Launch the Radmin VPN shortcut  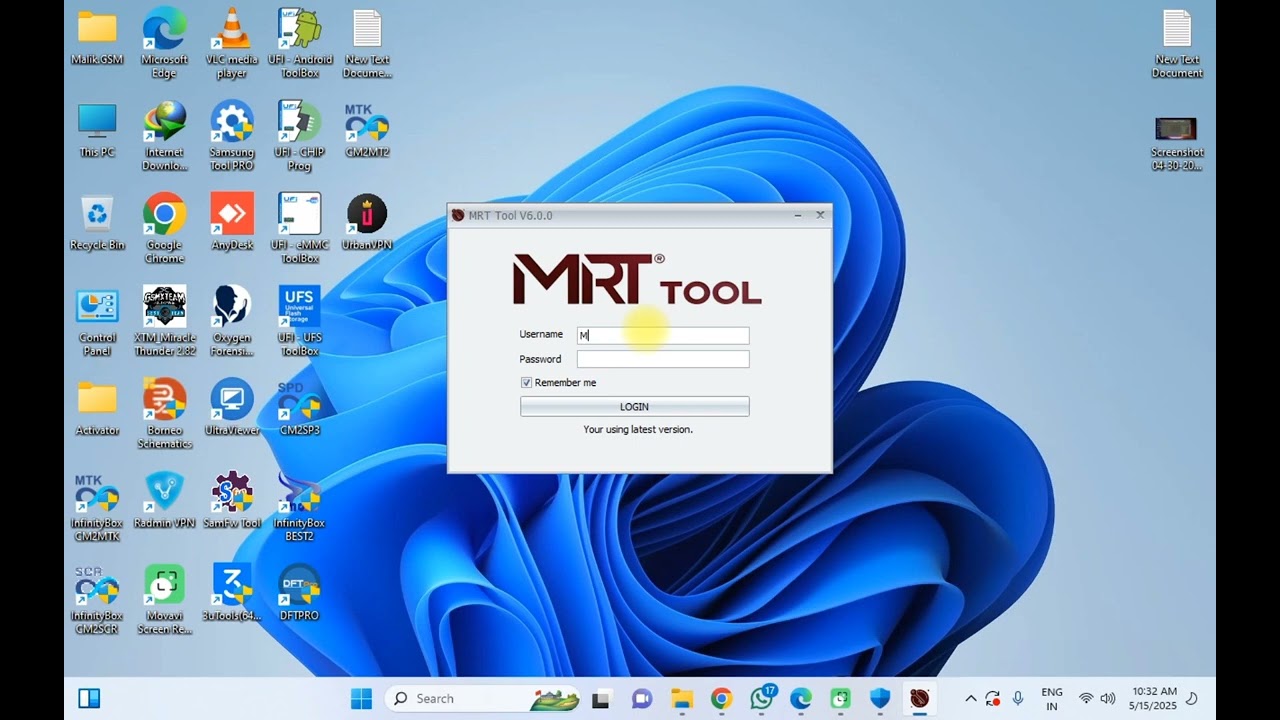point(164,501)
